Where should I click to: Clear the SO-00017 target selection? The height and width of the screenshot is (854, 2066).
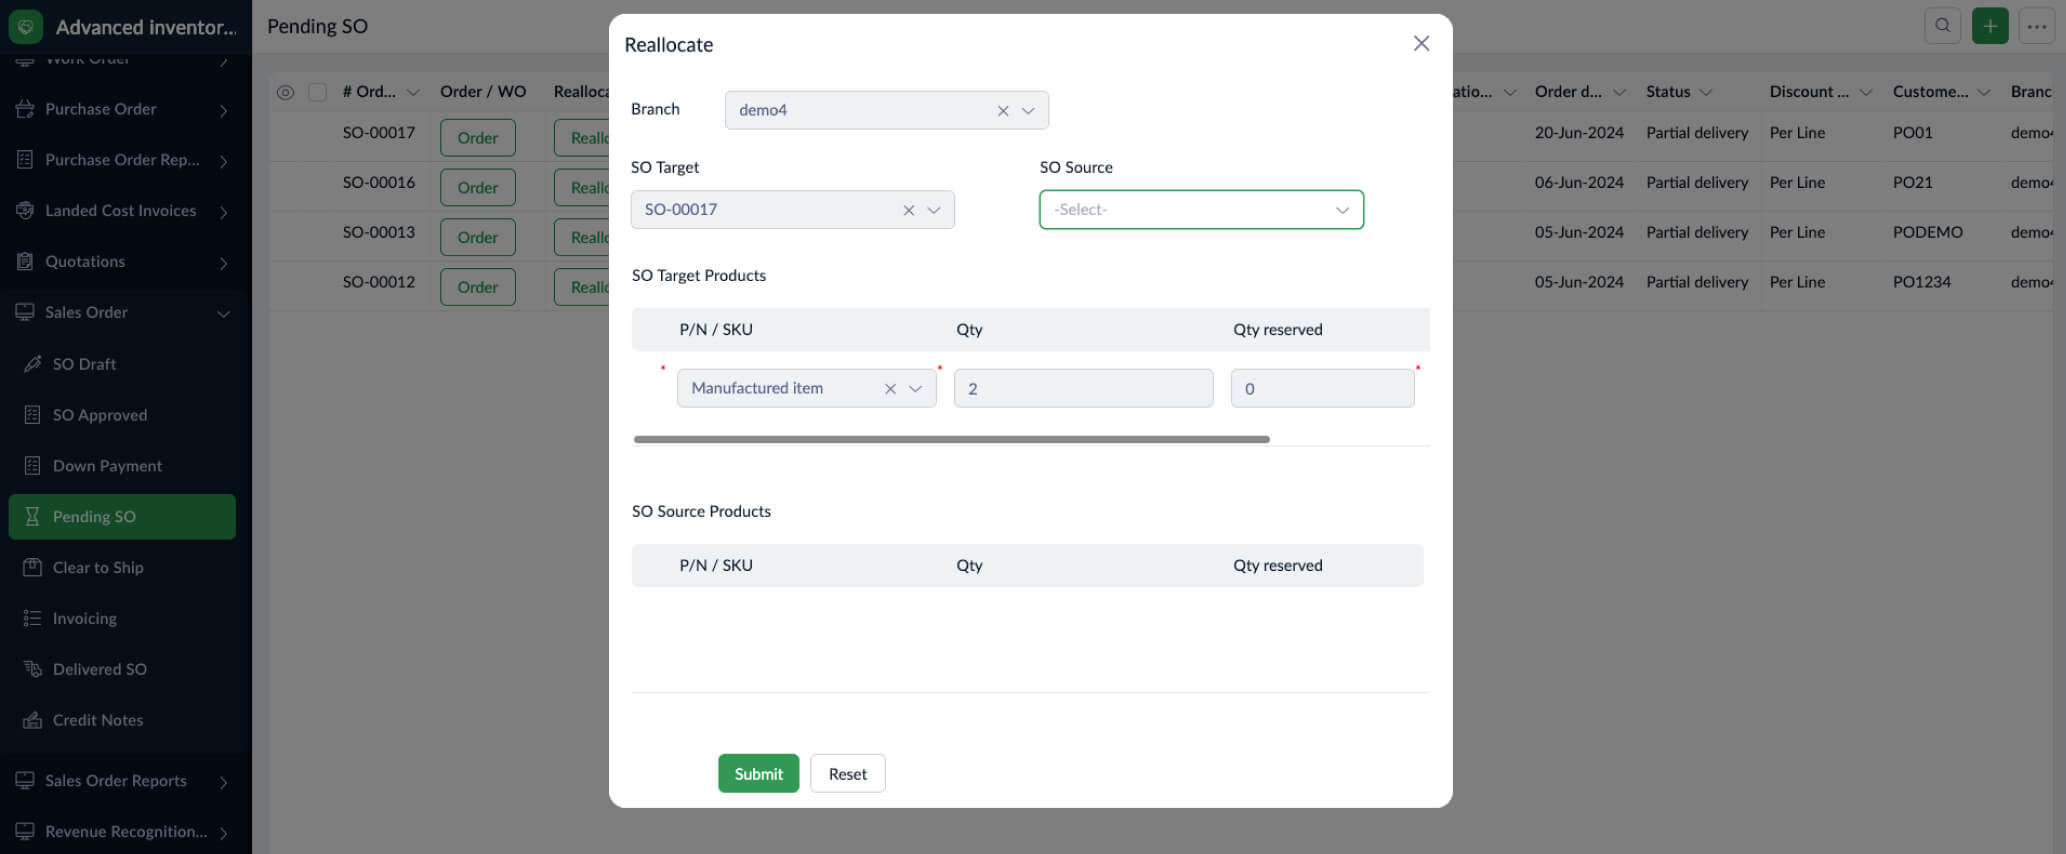pyautogui.click(x=909, y=210)
